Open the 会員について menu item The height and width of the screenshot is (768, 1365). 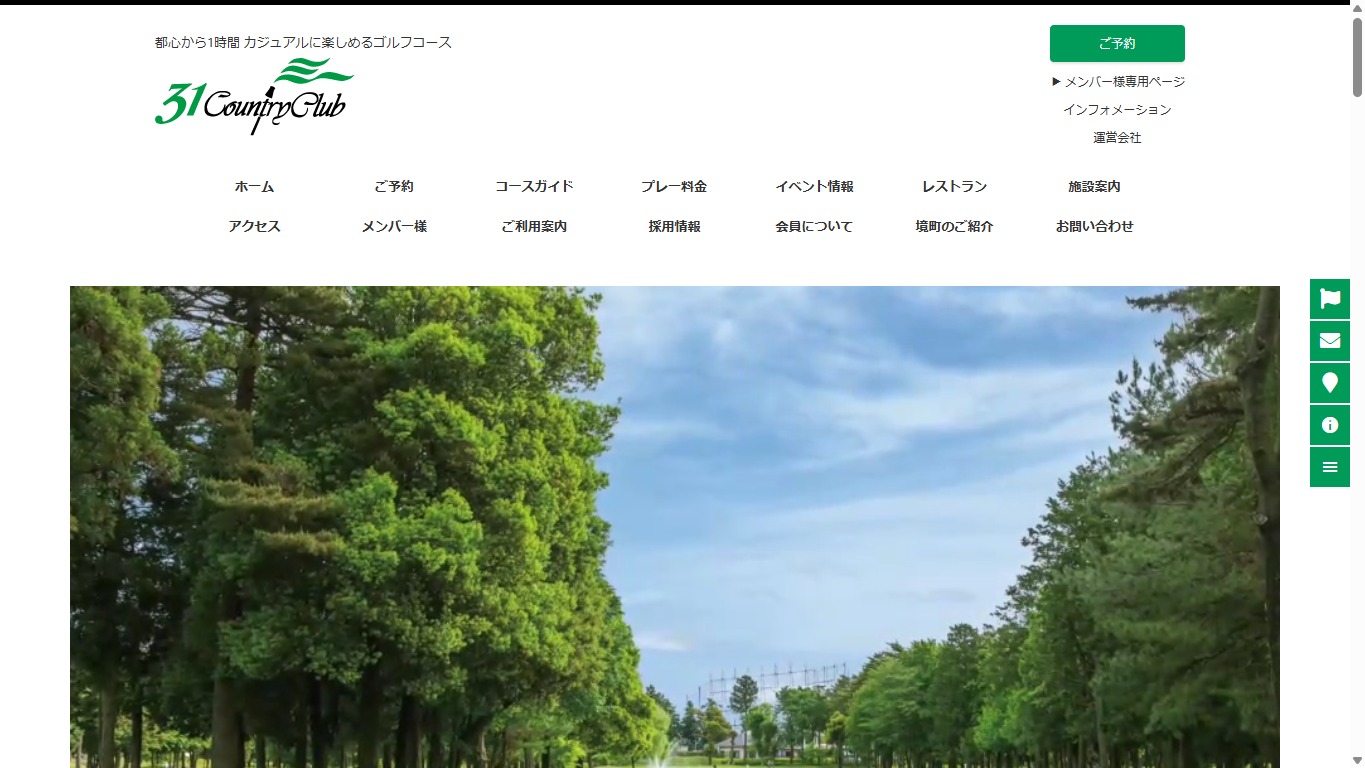pyautogui.click(x=814, y=227)
